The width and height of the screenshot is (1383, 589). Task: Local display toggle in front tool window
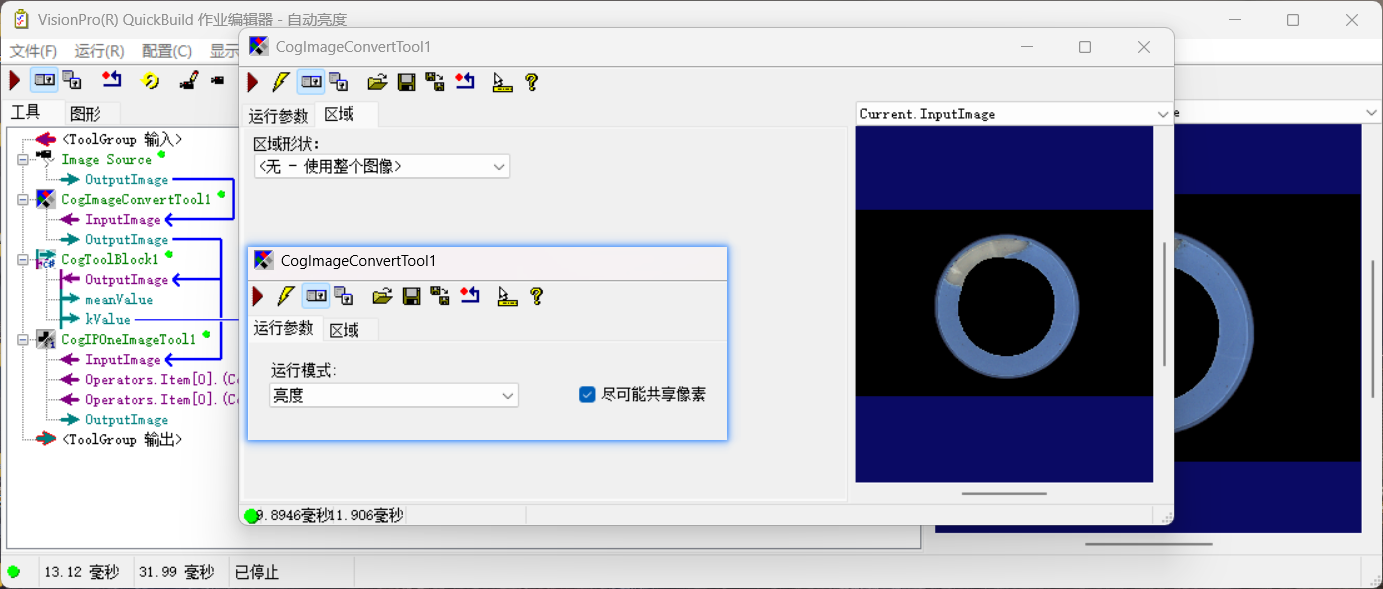point(316,296)
